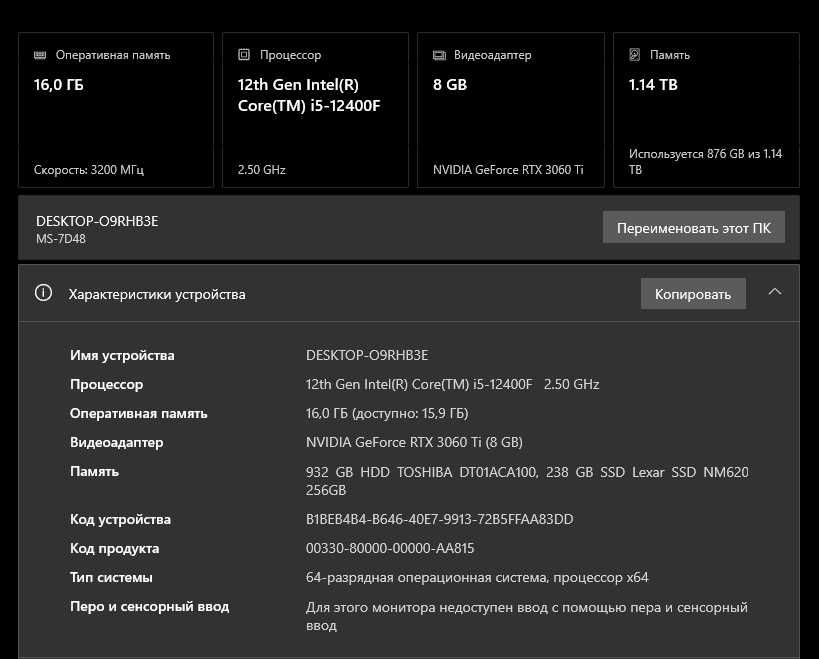This screenshot has width=819, height=659.
Task: Click product ID 00330-80000-00000-AA815
Action: [x=390, y=548]
